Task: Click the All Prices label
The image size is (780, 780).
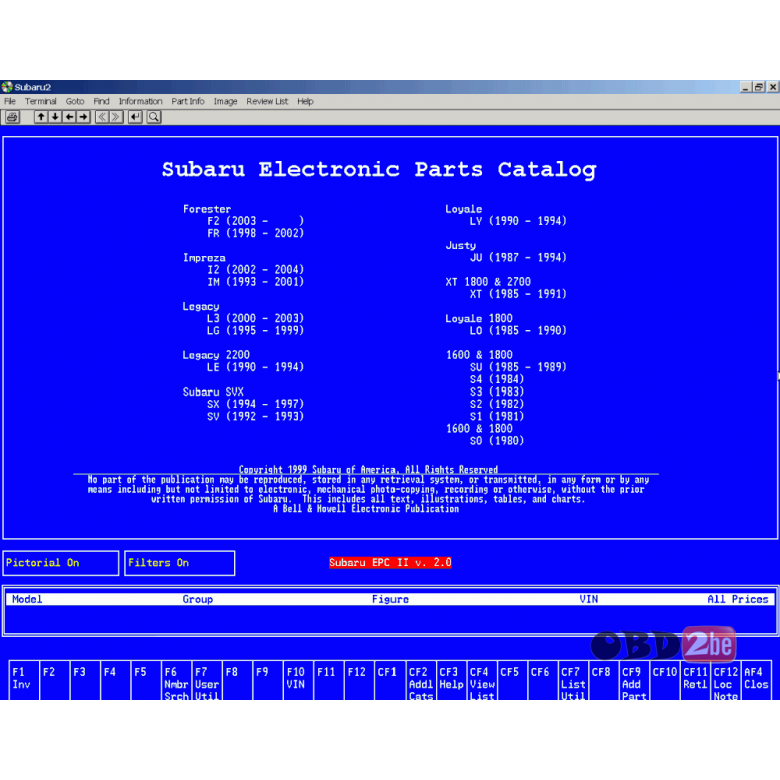Action: (x=738, y=599)
